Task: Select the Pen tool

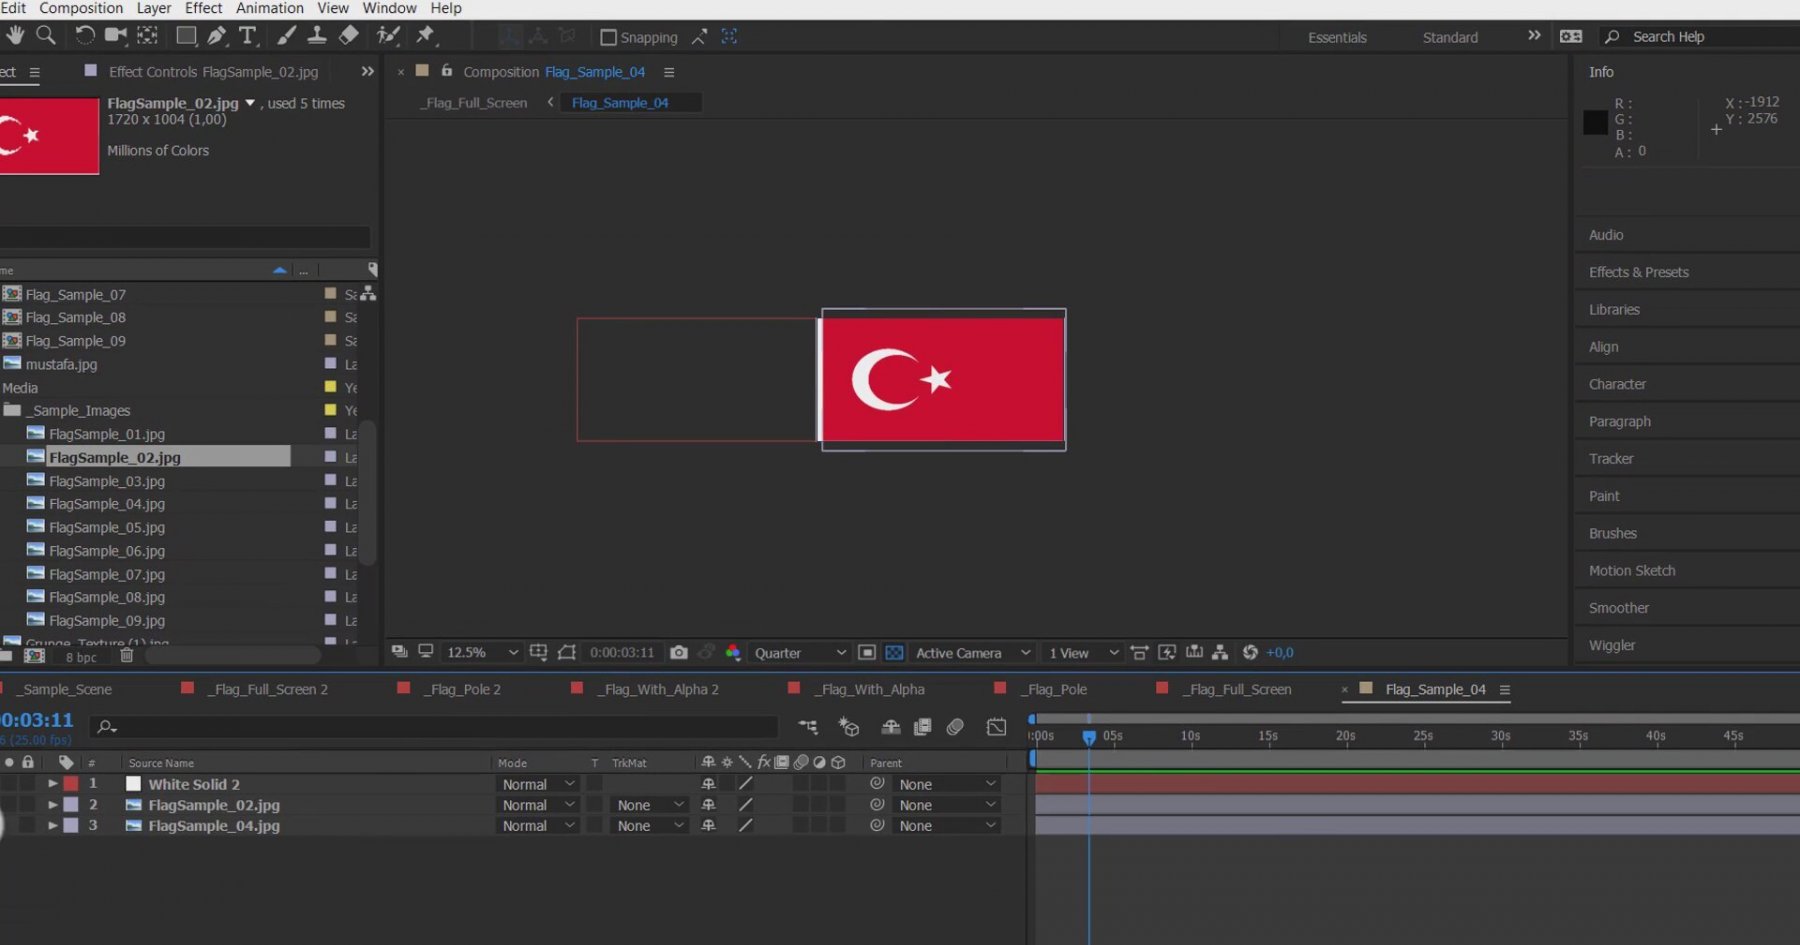Action: (216, 35)
